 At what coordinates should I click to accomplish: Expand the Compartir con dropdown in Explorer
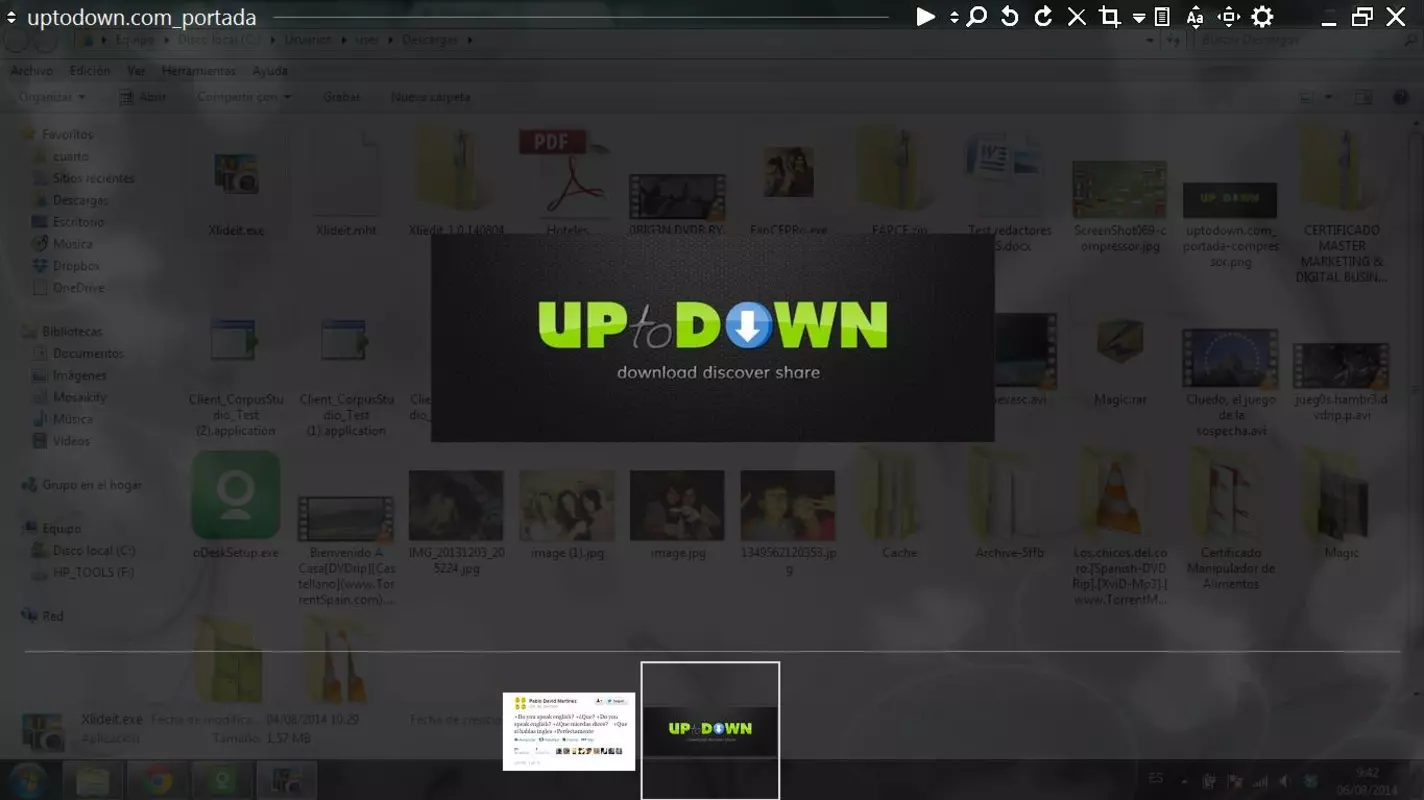coord(244,97)
